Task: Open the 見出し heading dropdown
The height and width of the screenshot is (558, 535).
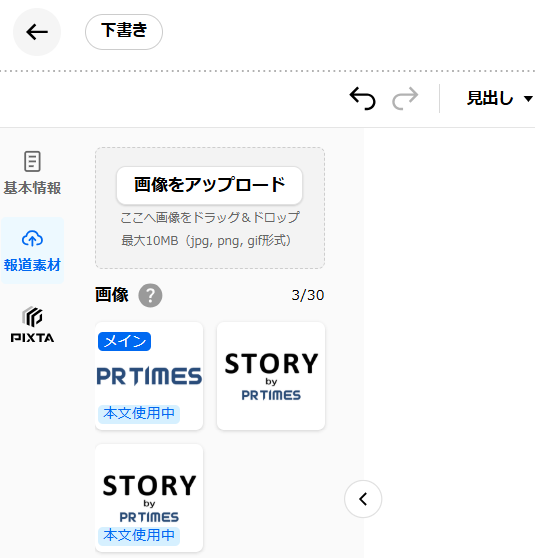Action: tap(499, 98)
